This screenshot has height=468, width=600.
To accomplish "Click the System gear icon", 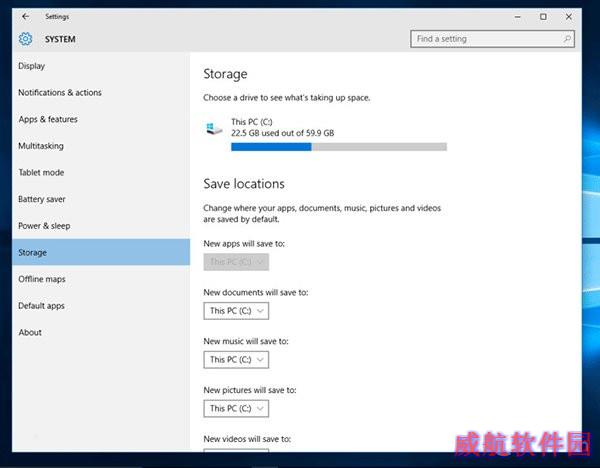I will 26,39.
